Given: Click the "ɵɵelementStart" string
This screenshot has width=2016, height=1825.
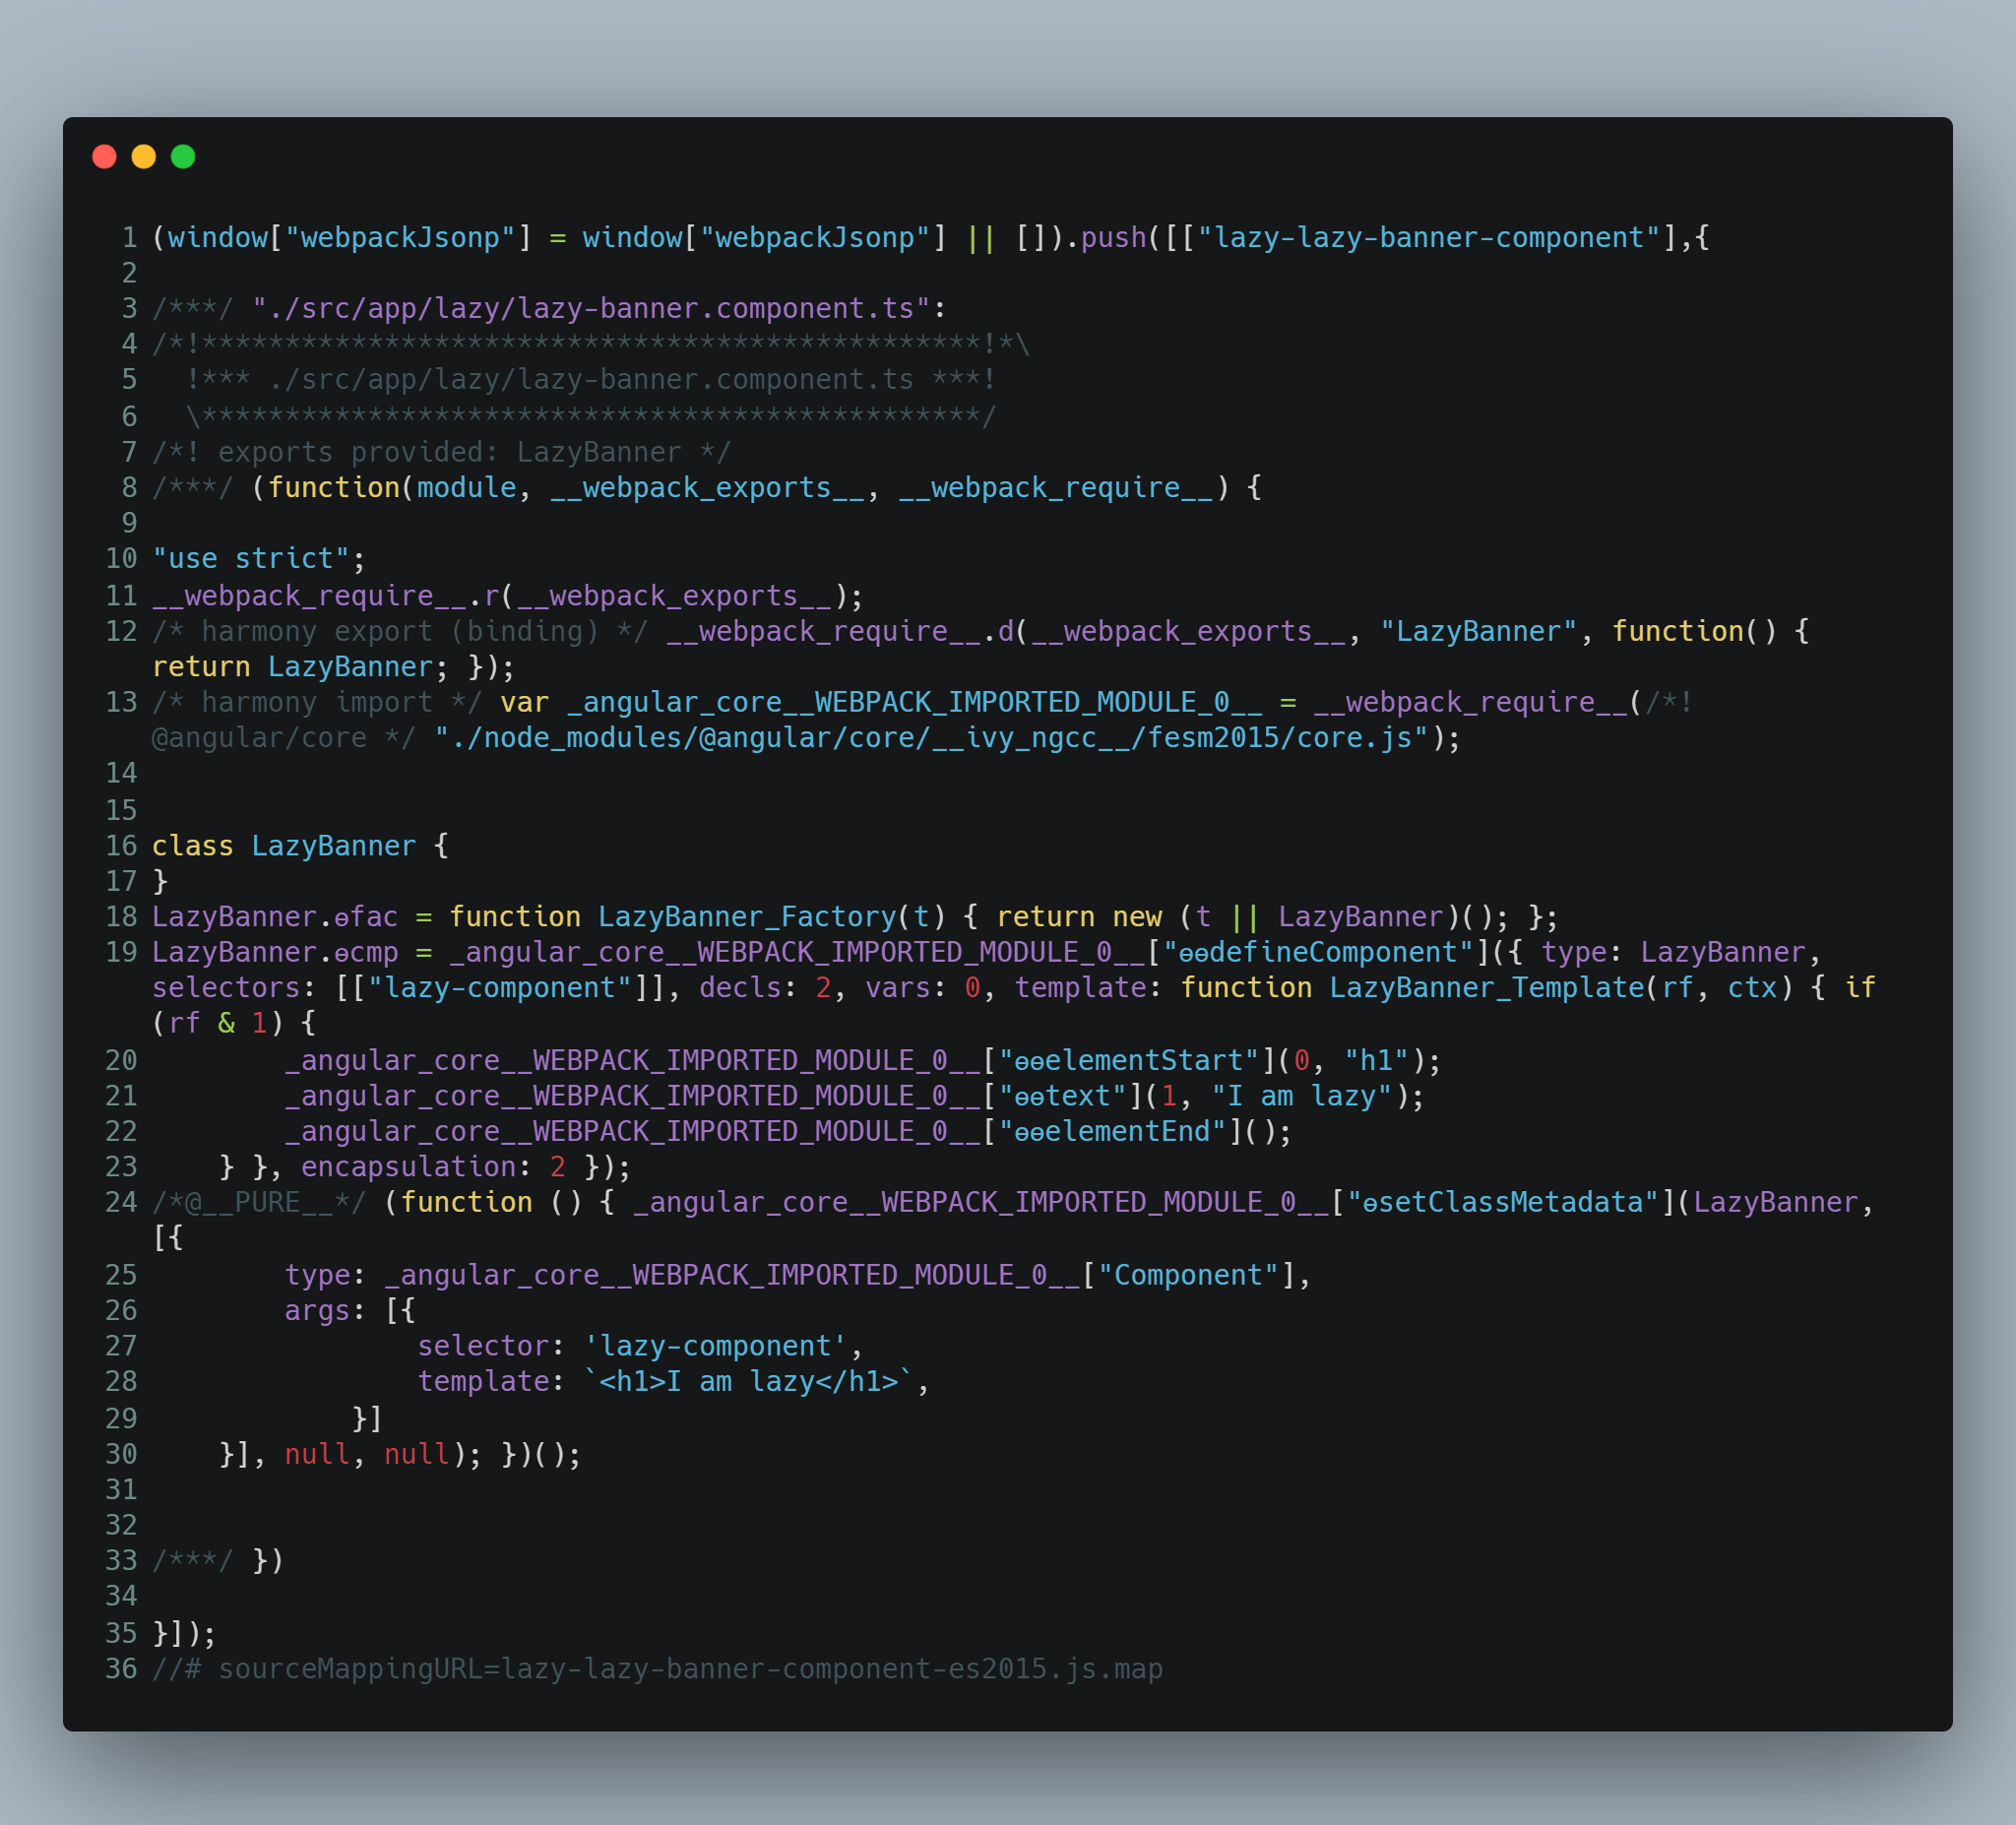Looking at the screenshot, I should (x=1129, y=1060).
